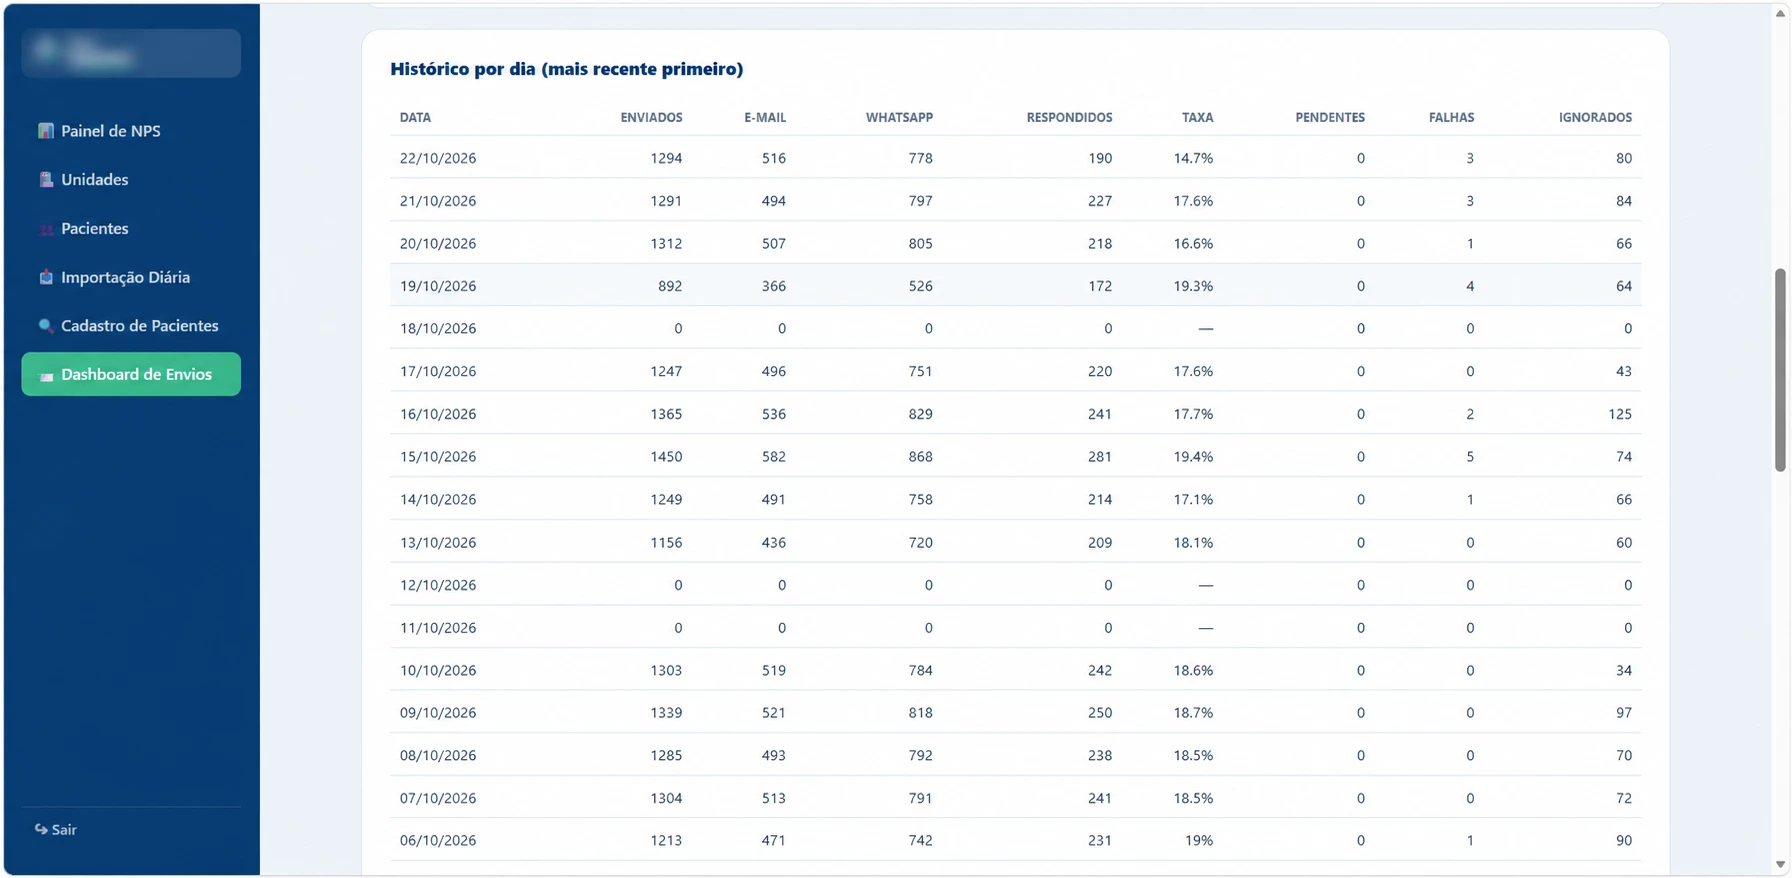The height and width of the screenshot is (878, 1792).
Task: Click the E-MAIL column header
Action: pos(765,117)
